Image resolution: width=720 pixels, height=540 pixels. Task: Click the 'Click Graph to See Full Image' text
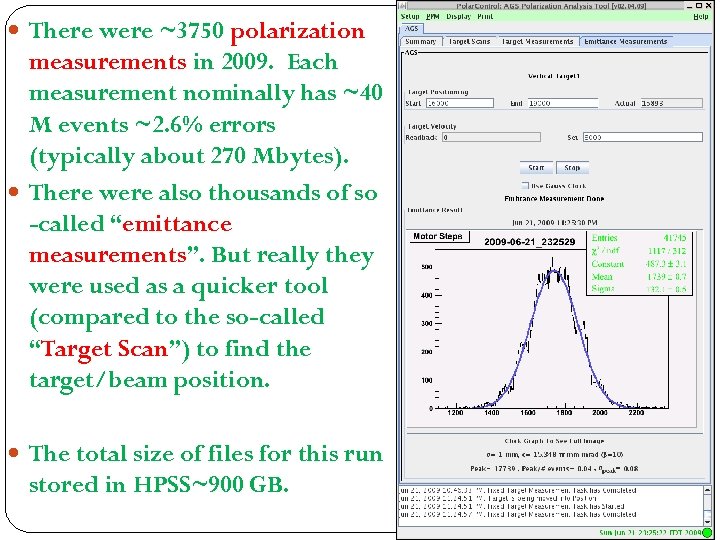pos(554,441)
